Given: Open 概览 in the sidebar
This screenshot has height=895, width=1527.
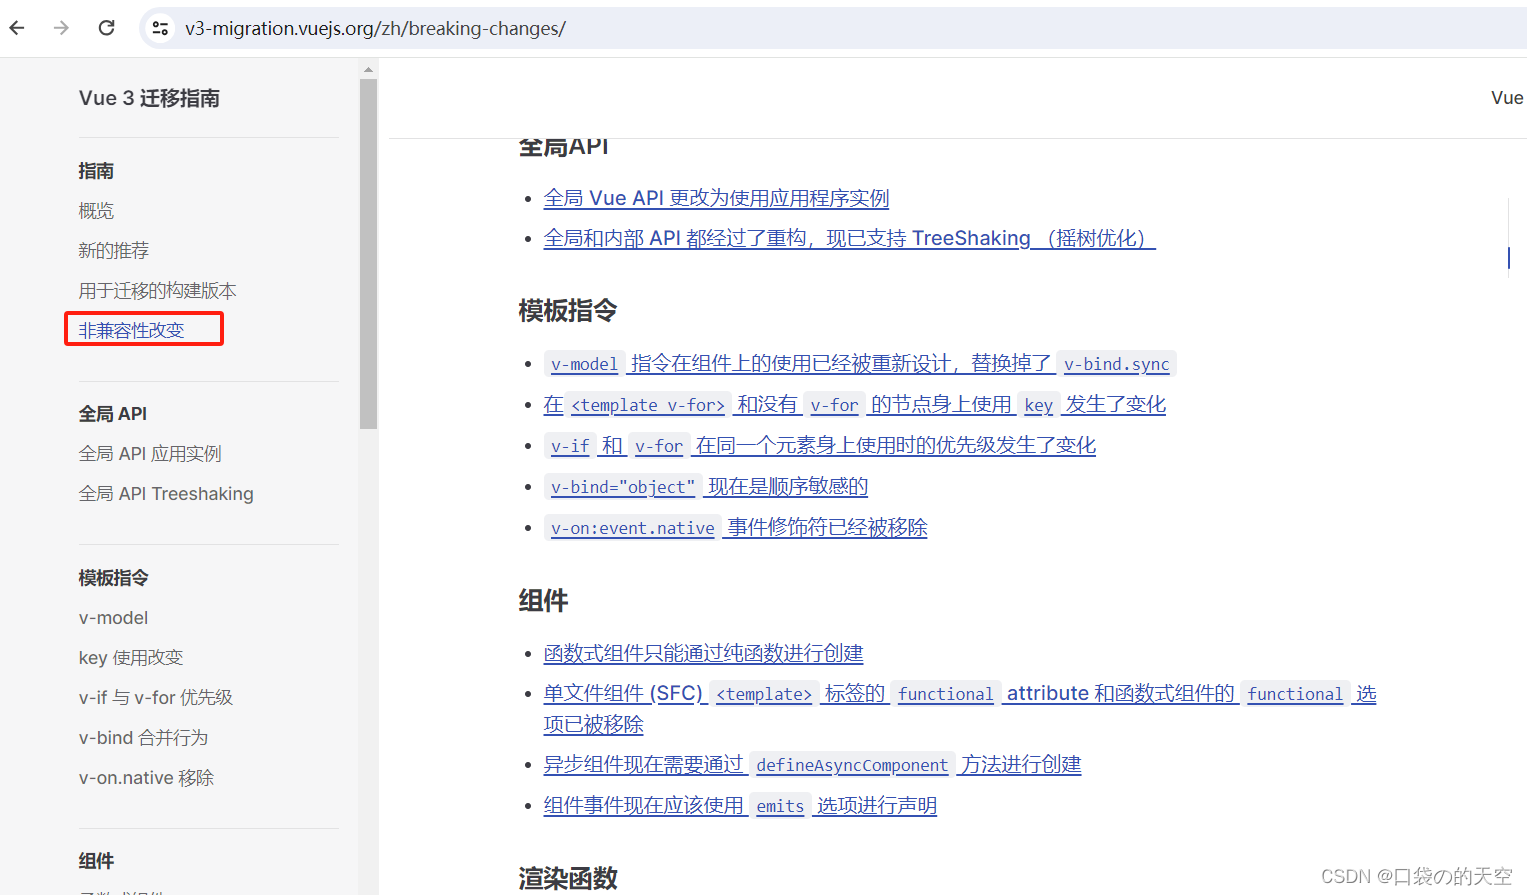Looking at the screenshot, I should 96,211.
